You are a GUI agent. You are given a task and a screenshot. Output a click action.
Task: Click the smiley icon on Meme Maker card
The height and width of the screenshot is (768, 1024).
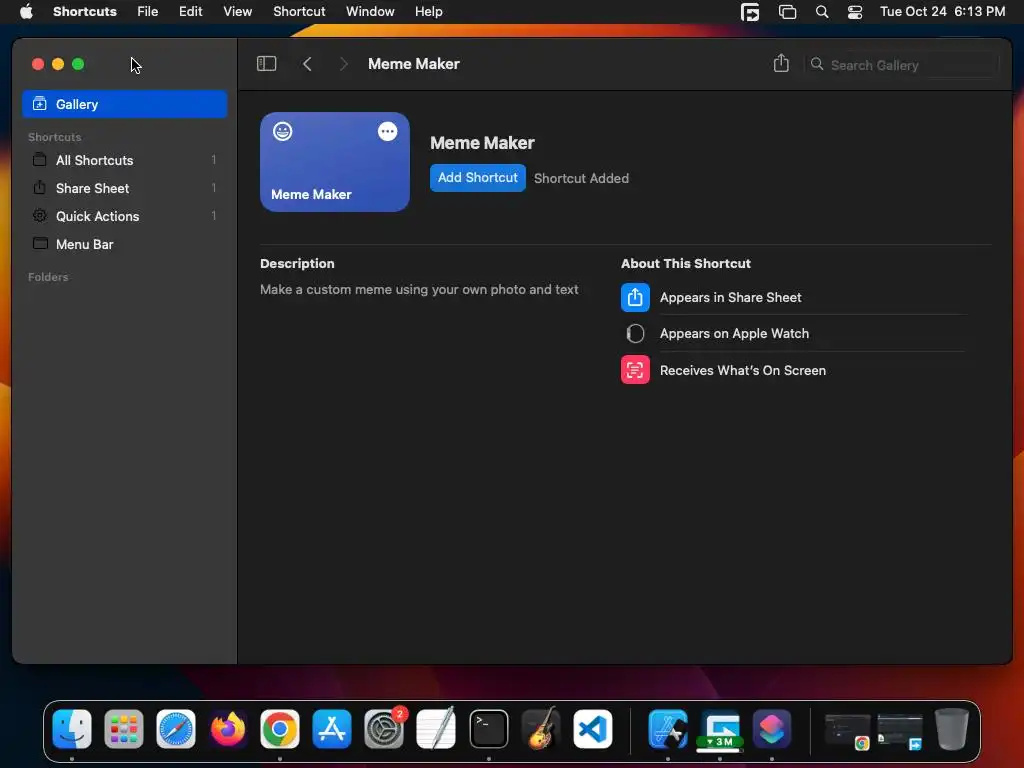pyautogui.click(x=283, y=131)
